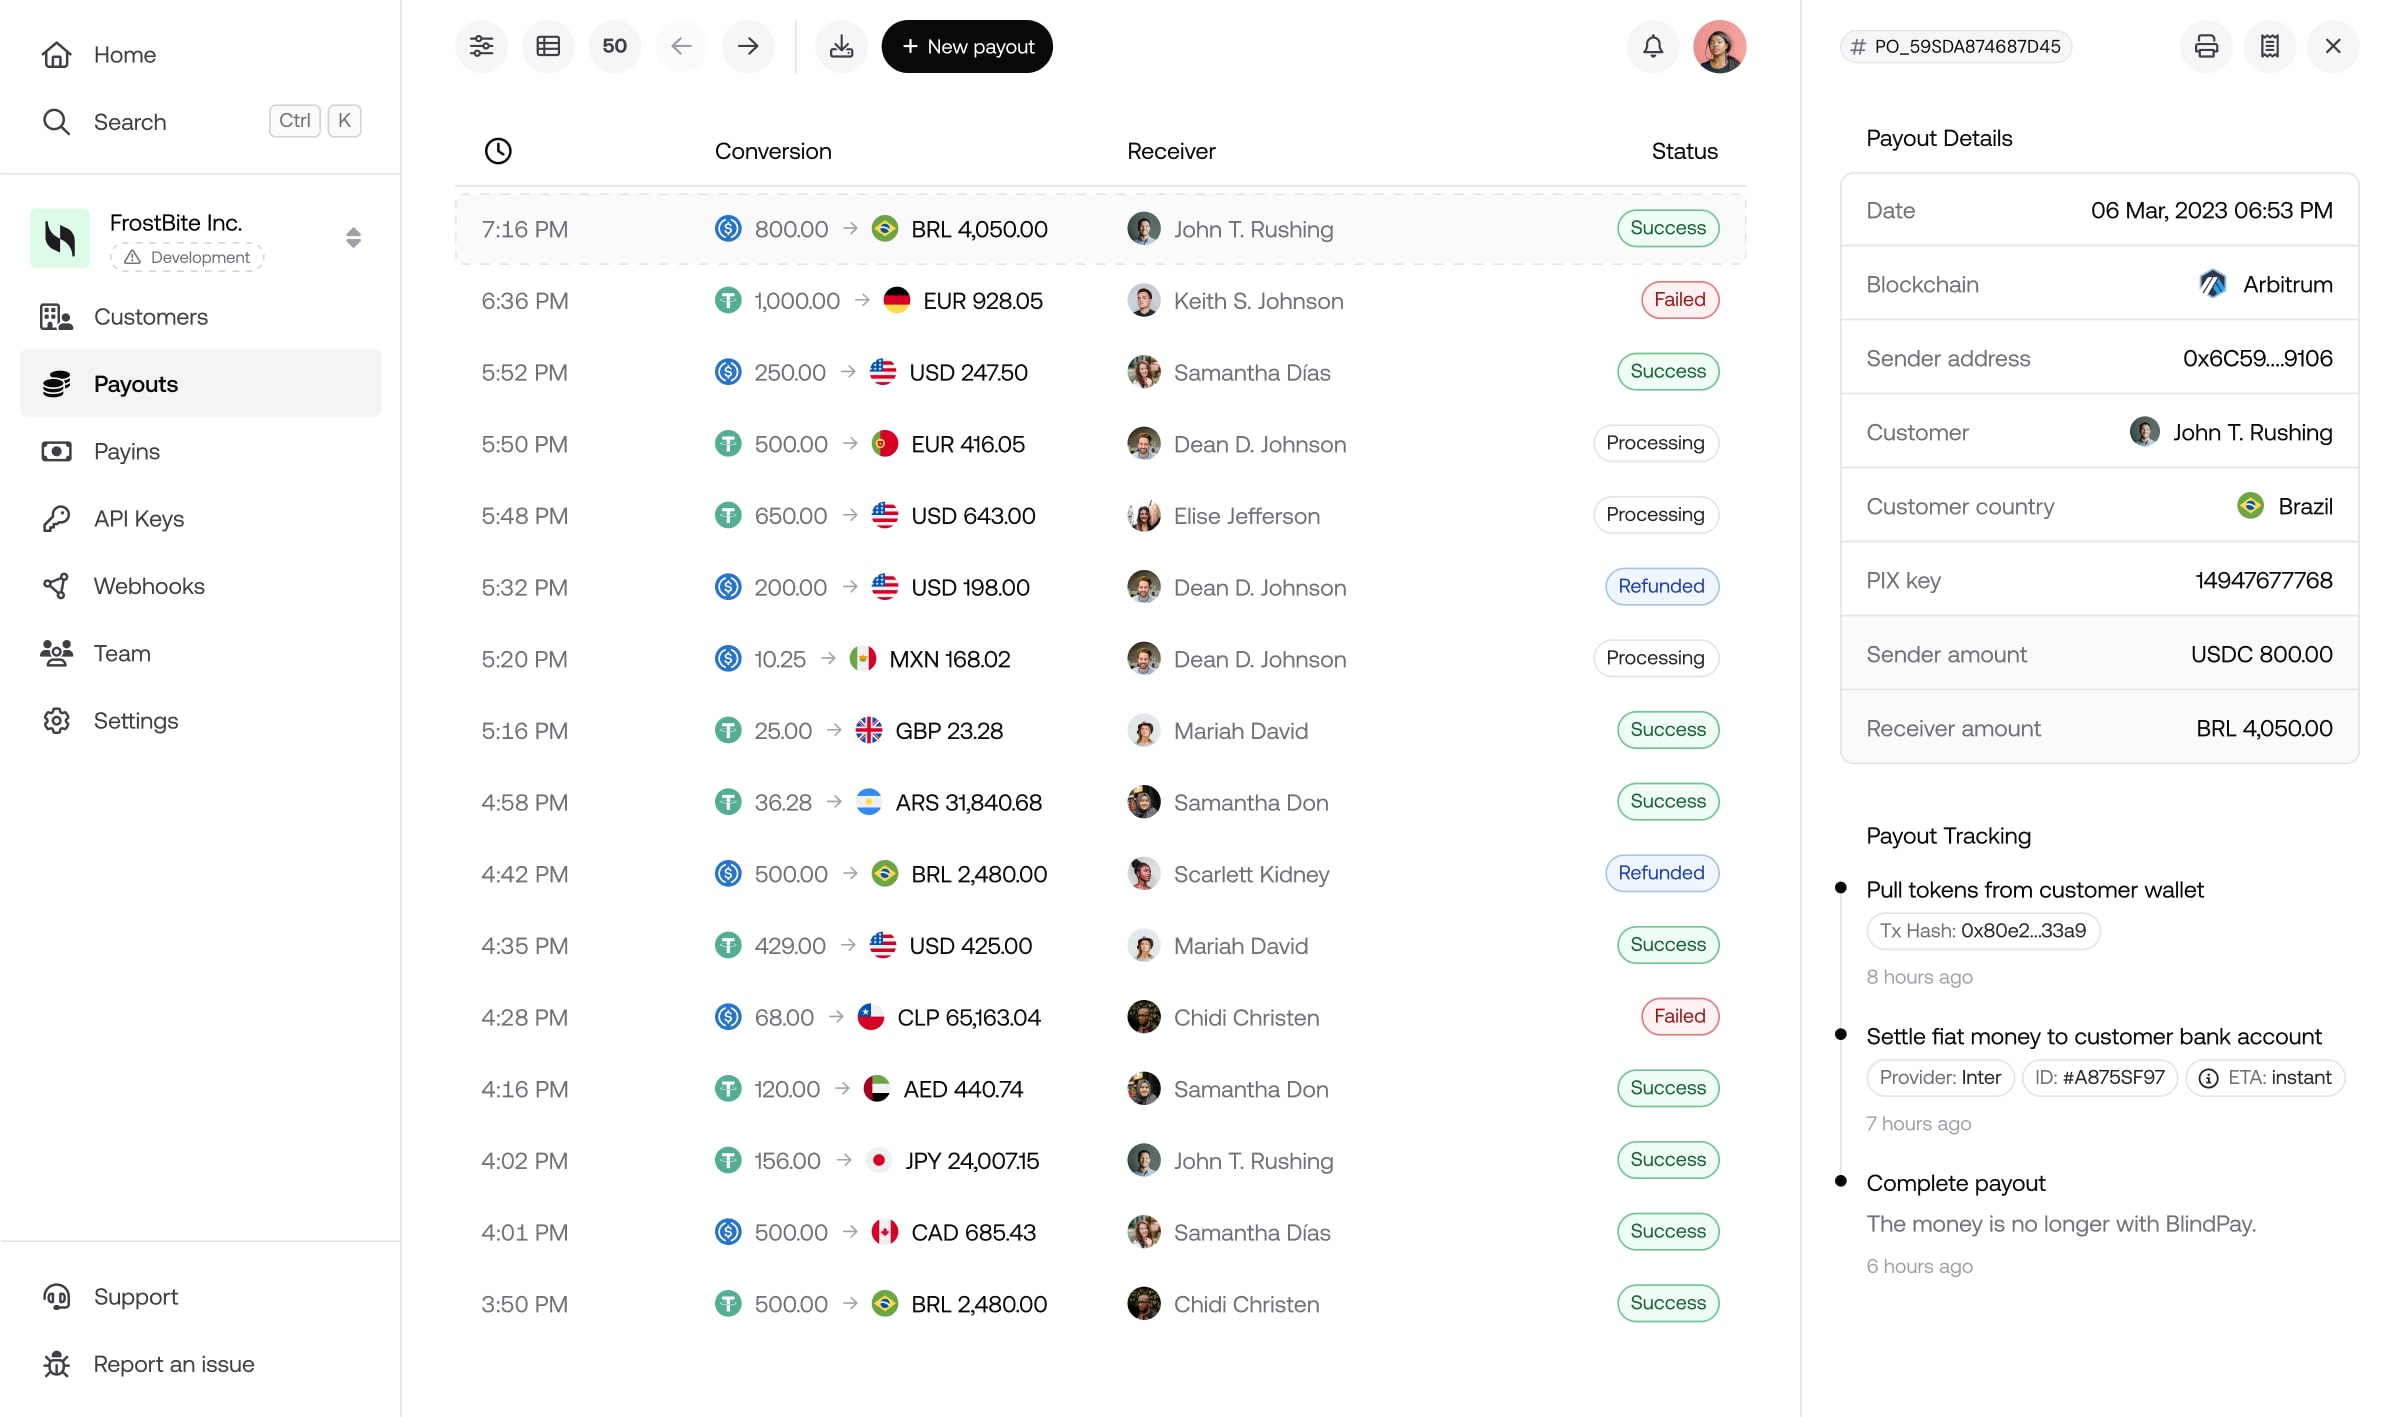Click the Receiver column header
Screen dimensions: 2400x1417
tap(1171, 151)
